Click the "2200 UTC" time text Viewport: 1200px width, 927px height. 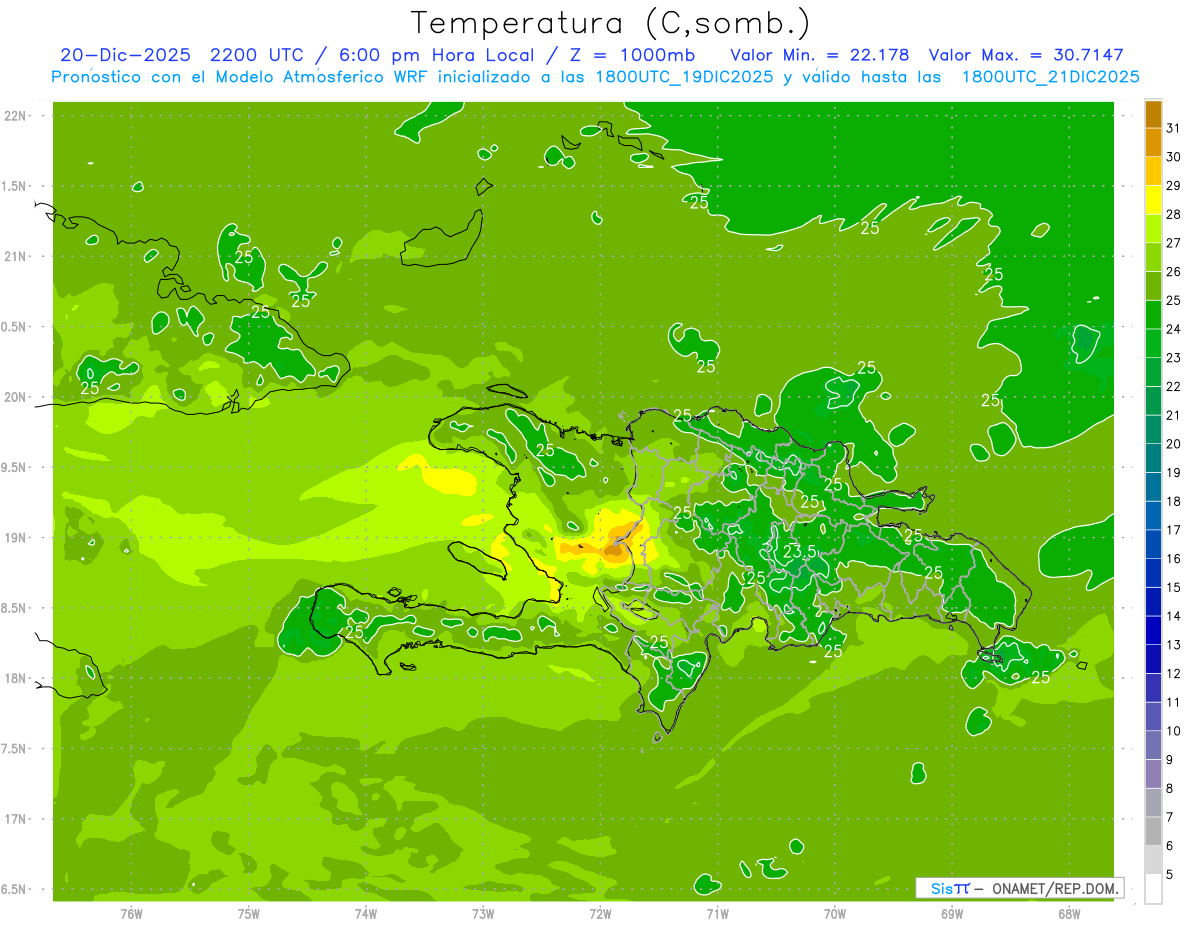pyautogui.click(x=256, y=55)
